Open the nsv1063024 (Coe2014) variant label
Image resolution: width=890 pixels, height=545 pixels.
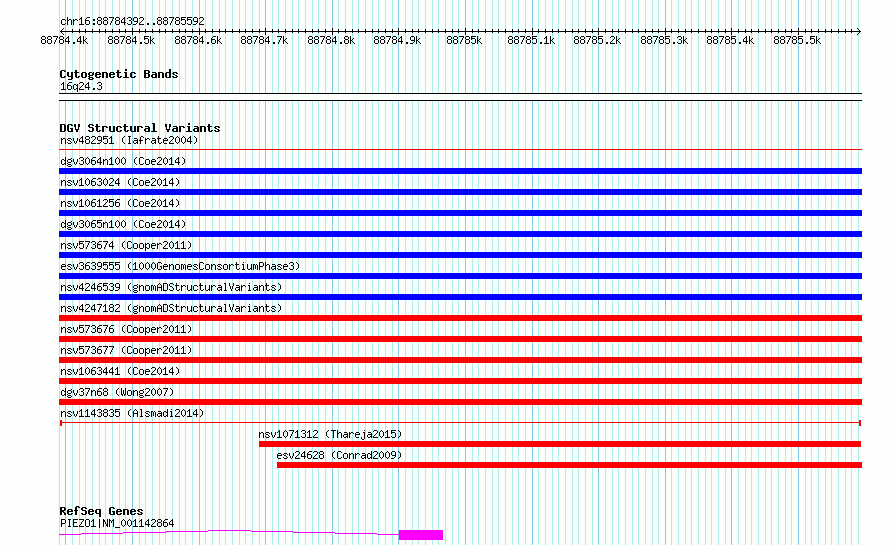(x=120, y=182)
